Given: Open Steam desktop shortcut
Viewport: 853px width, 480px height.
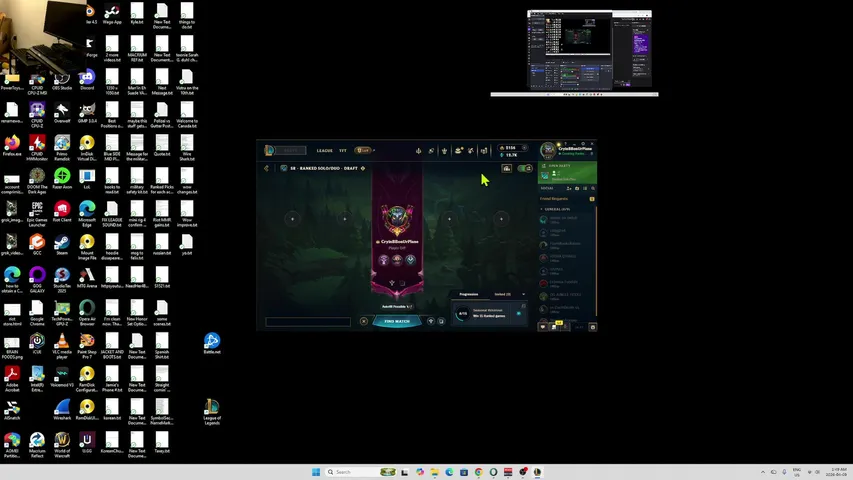Looking at the screenshot, I should tap(62, 245).
